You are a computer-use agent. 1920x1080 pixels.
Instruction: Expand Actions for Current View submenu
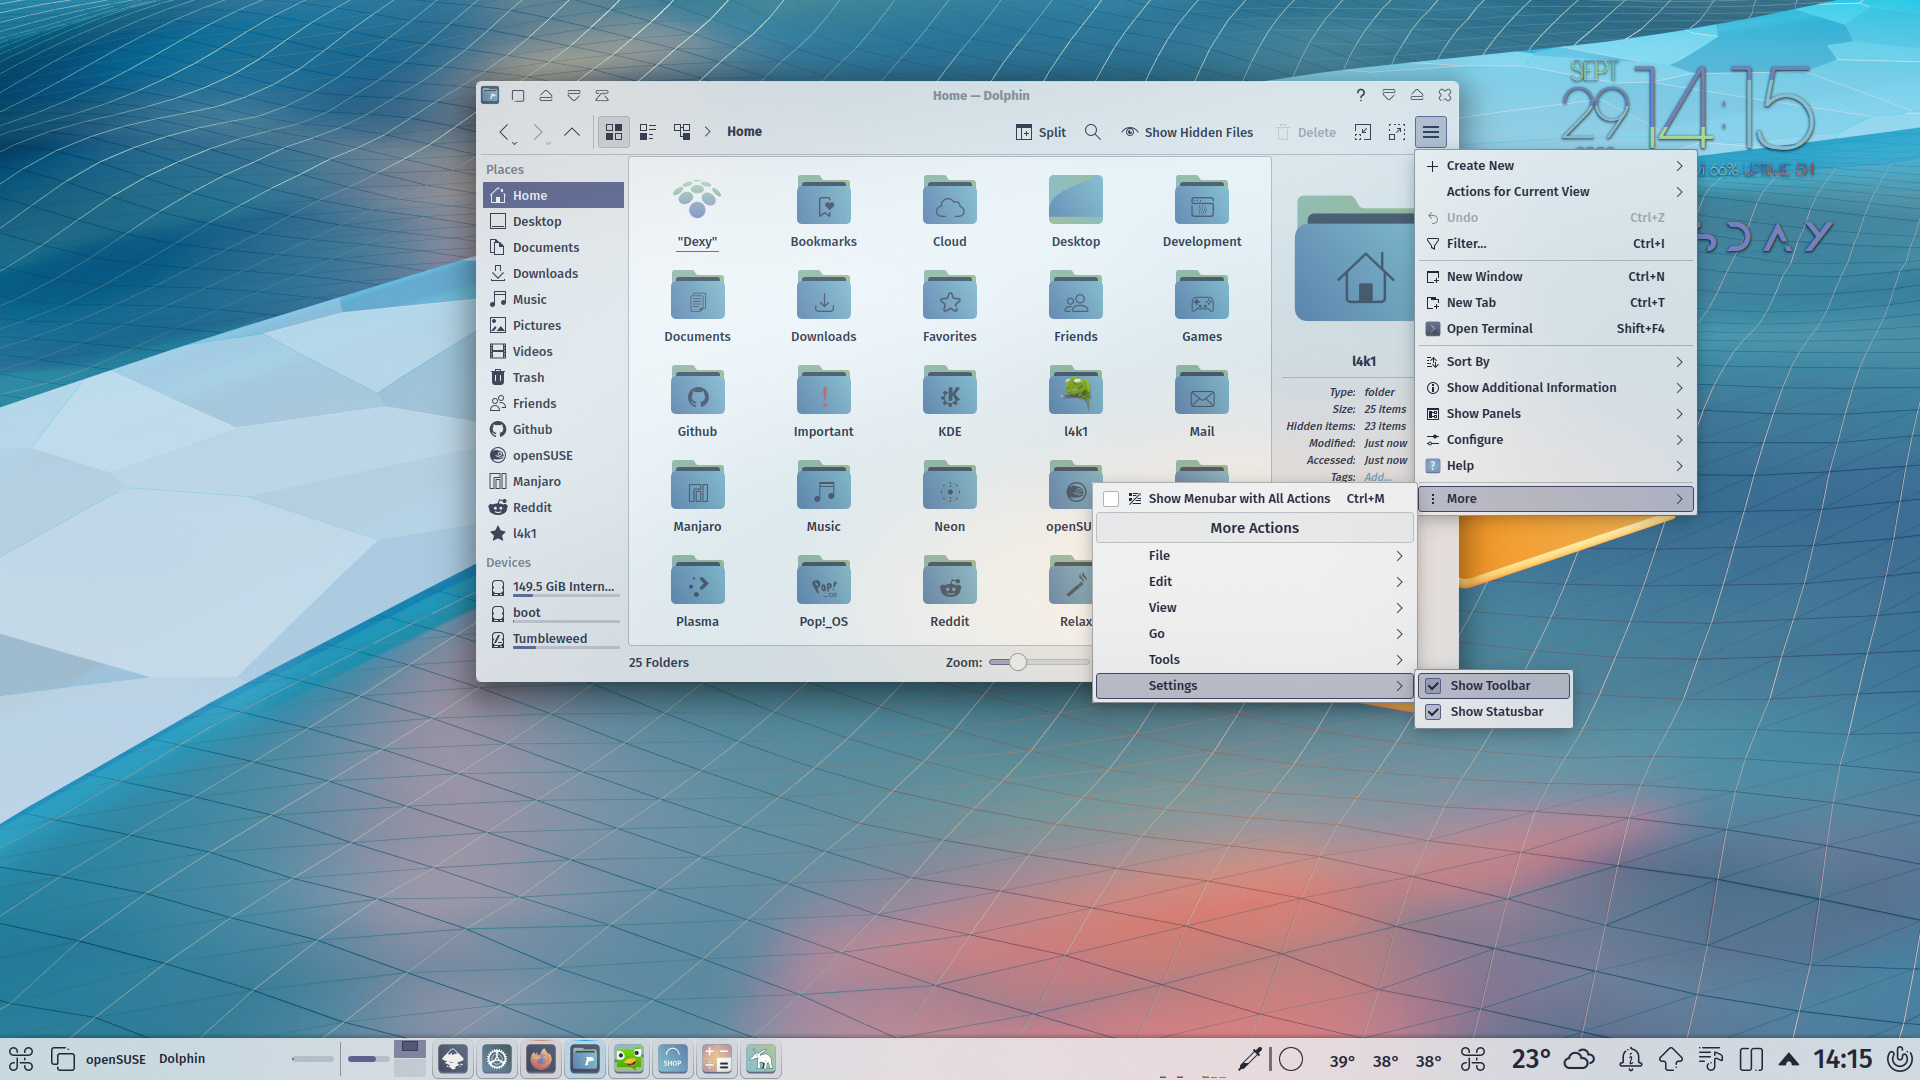(x=1556, y=192)
